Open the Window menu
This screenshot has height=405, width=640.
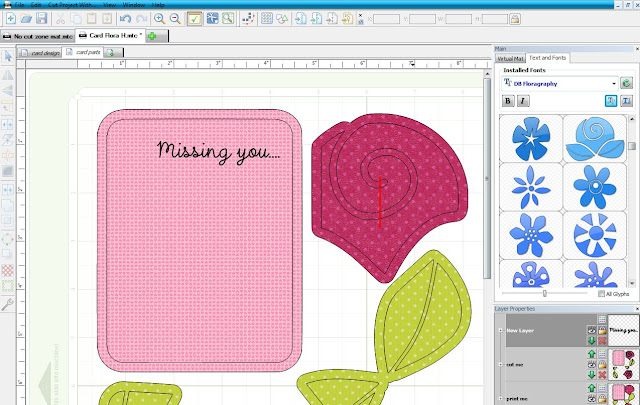134,5
